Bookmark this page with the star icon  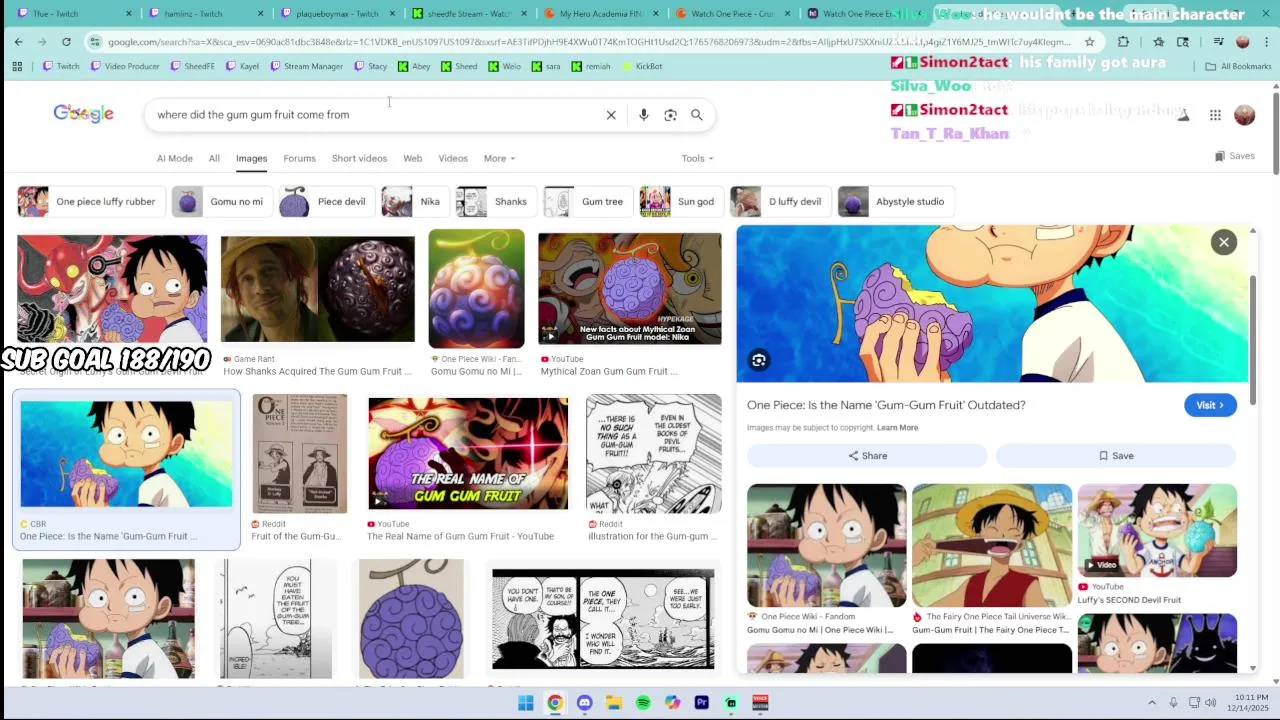(1090, 42)
